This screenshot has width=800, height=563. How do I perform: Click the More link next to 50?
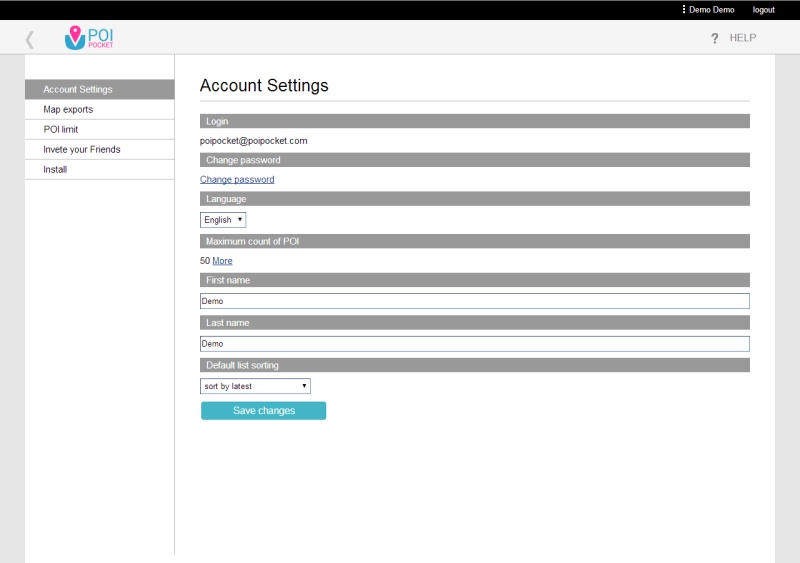[x=222, y=261]
